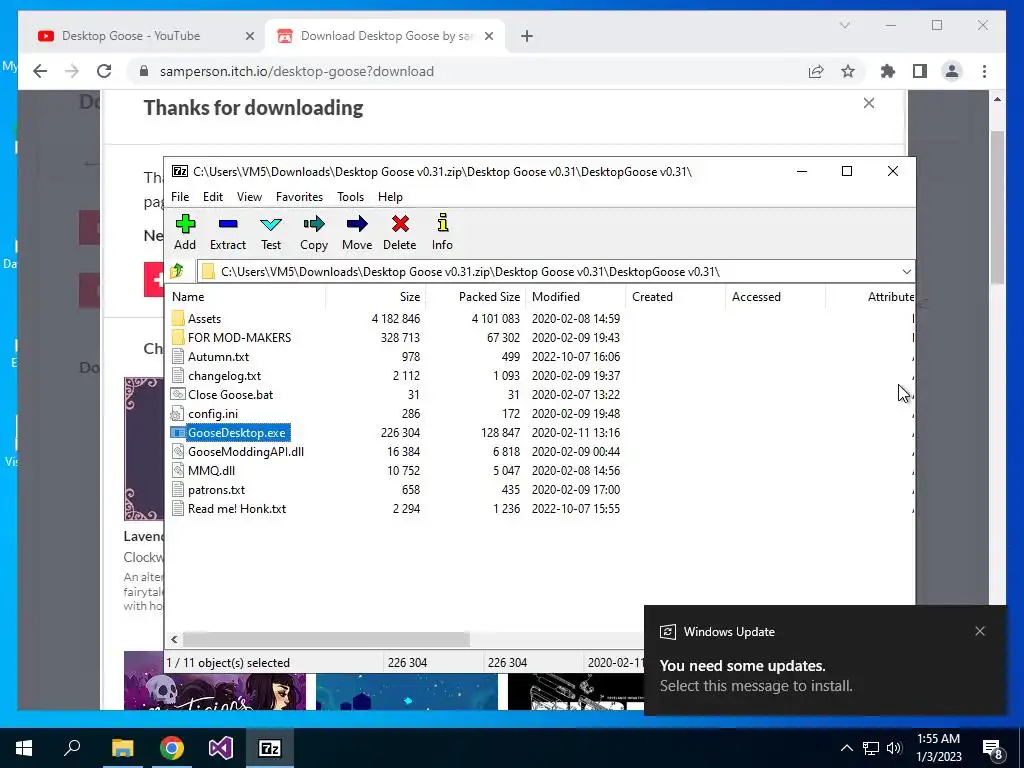Select the config.ini file

tap(212, 413)
